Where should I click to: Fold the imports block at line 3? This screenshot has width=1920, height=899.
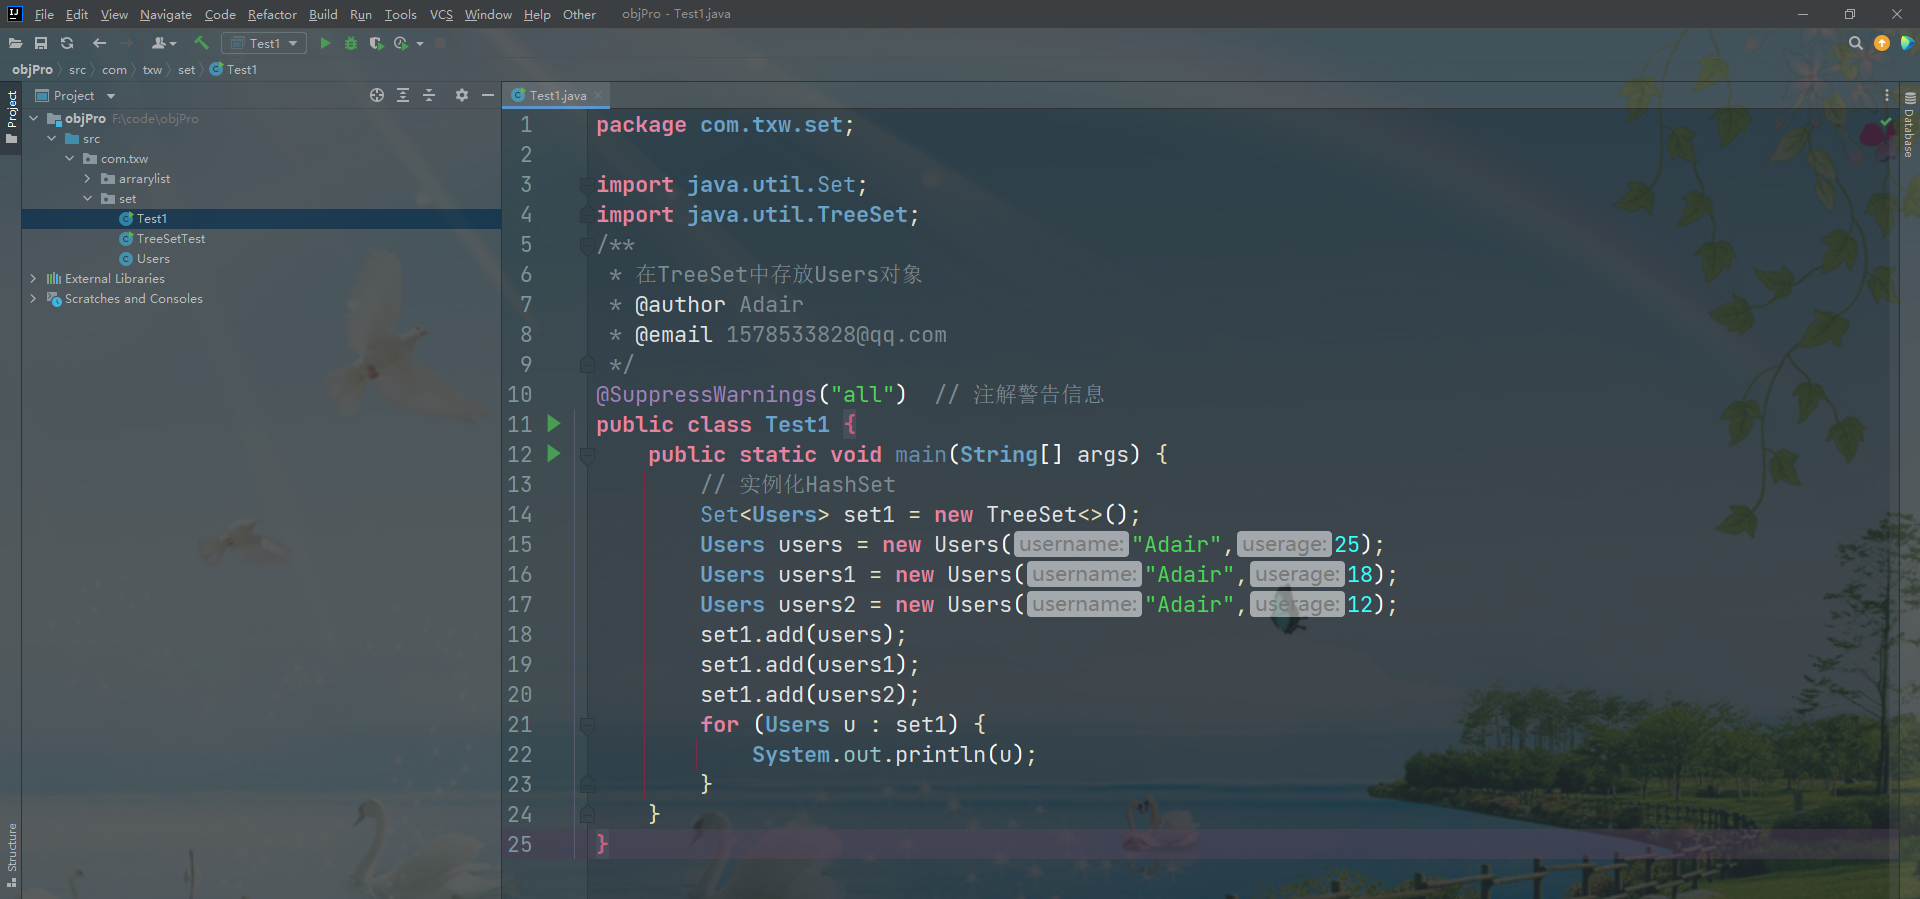pyautogui.click(x=587, y=185)
